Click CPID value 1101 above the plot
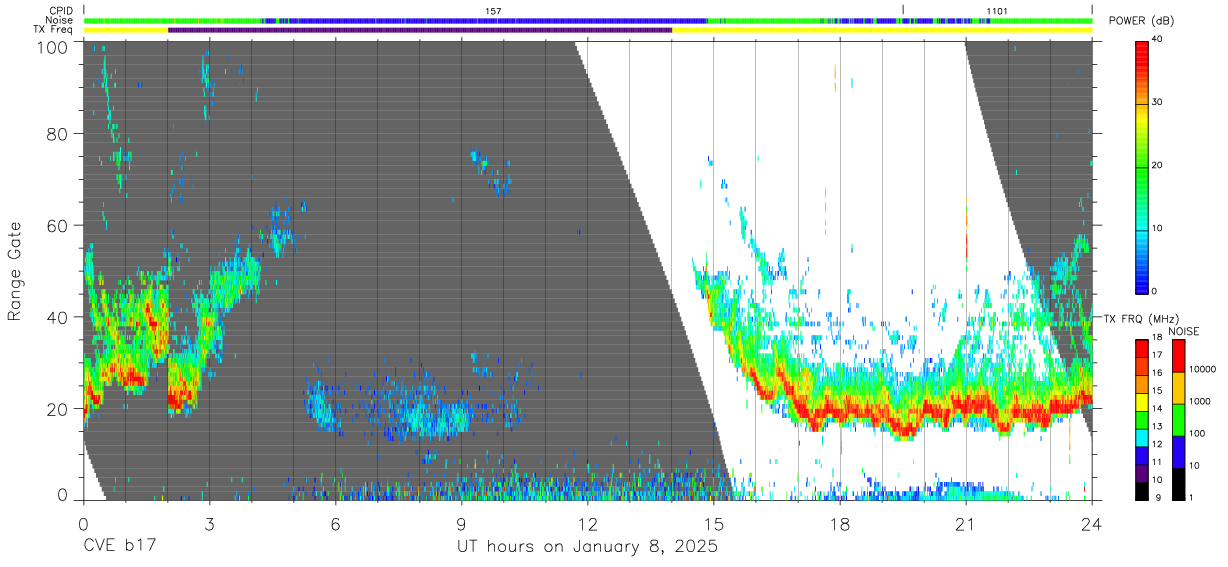This screenshot has width=1228, height=567. click(x=997, y=11)
